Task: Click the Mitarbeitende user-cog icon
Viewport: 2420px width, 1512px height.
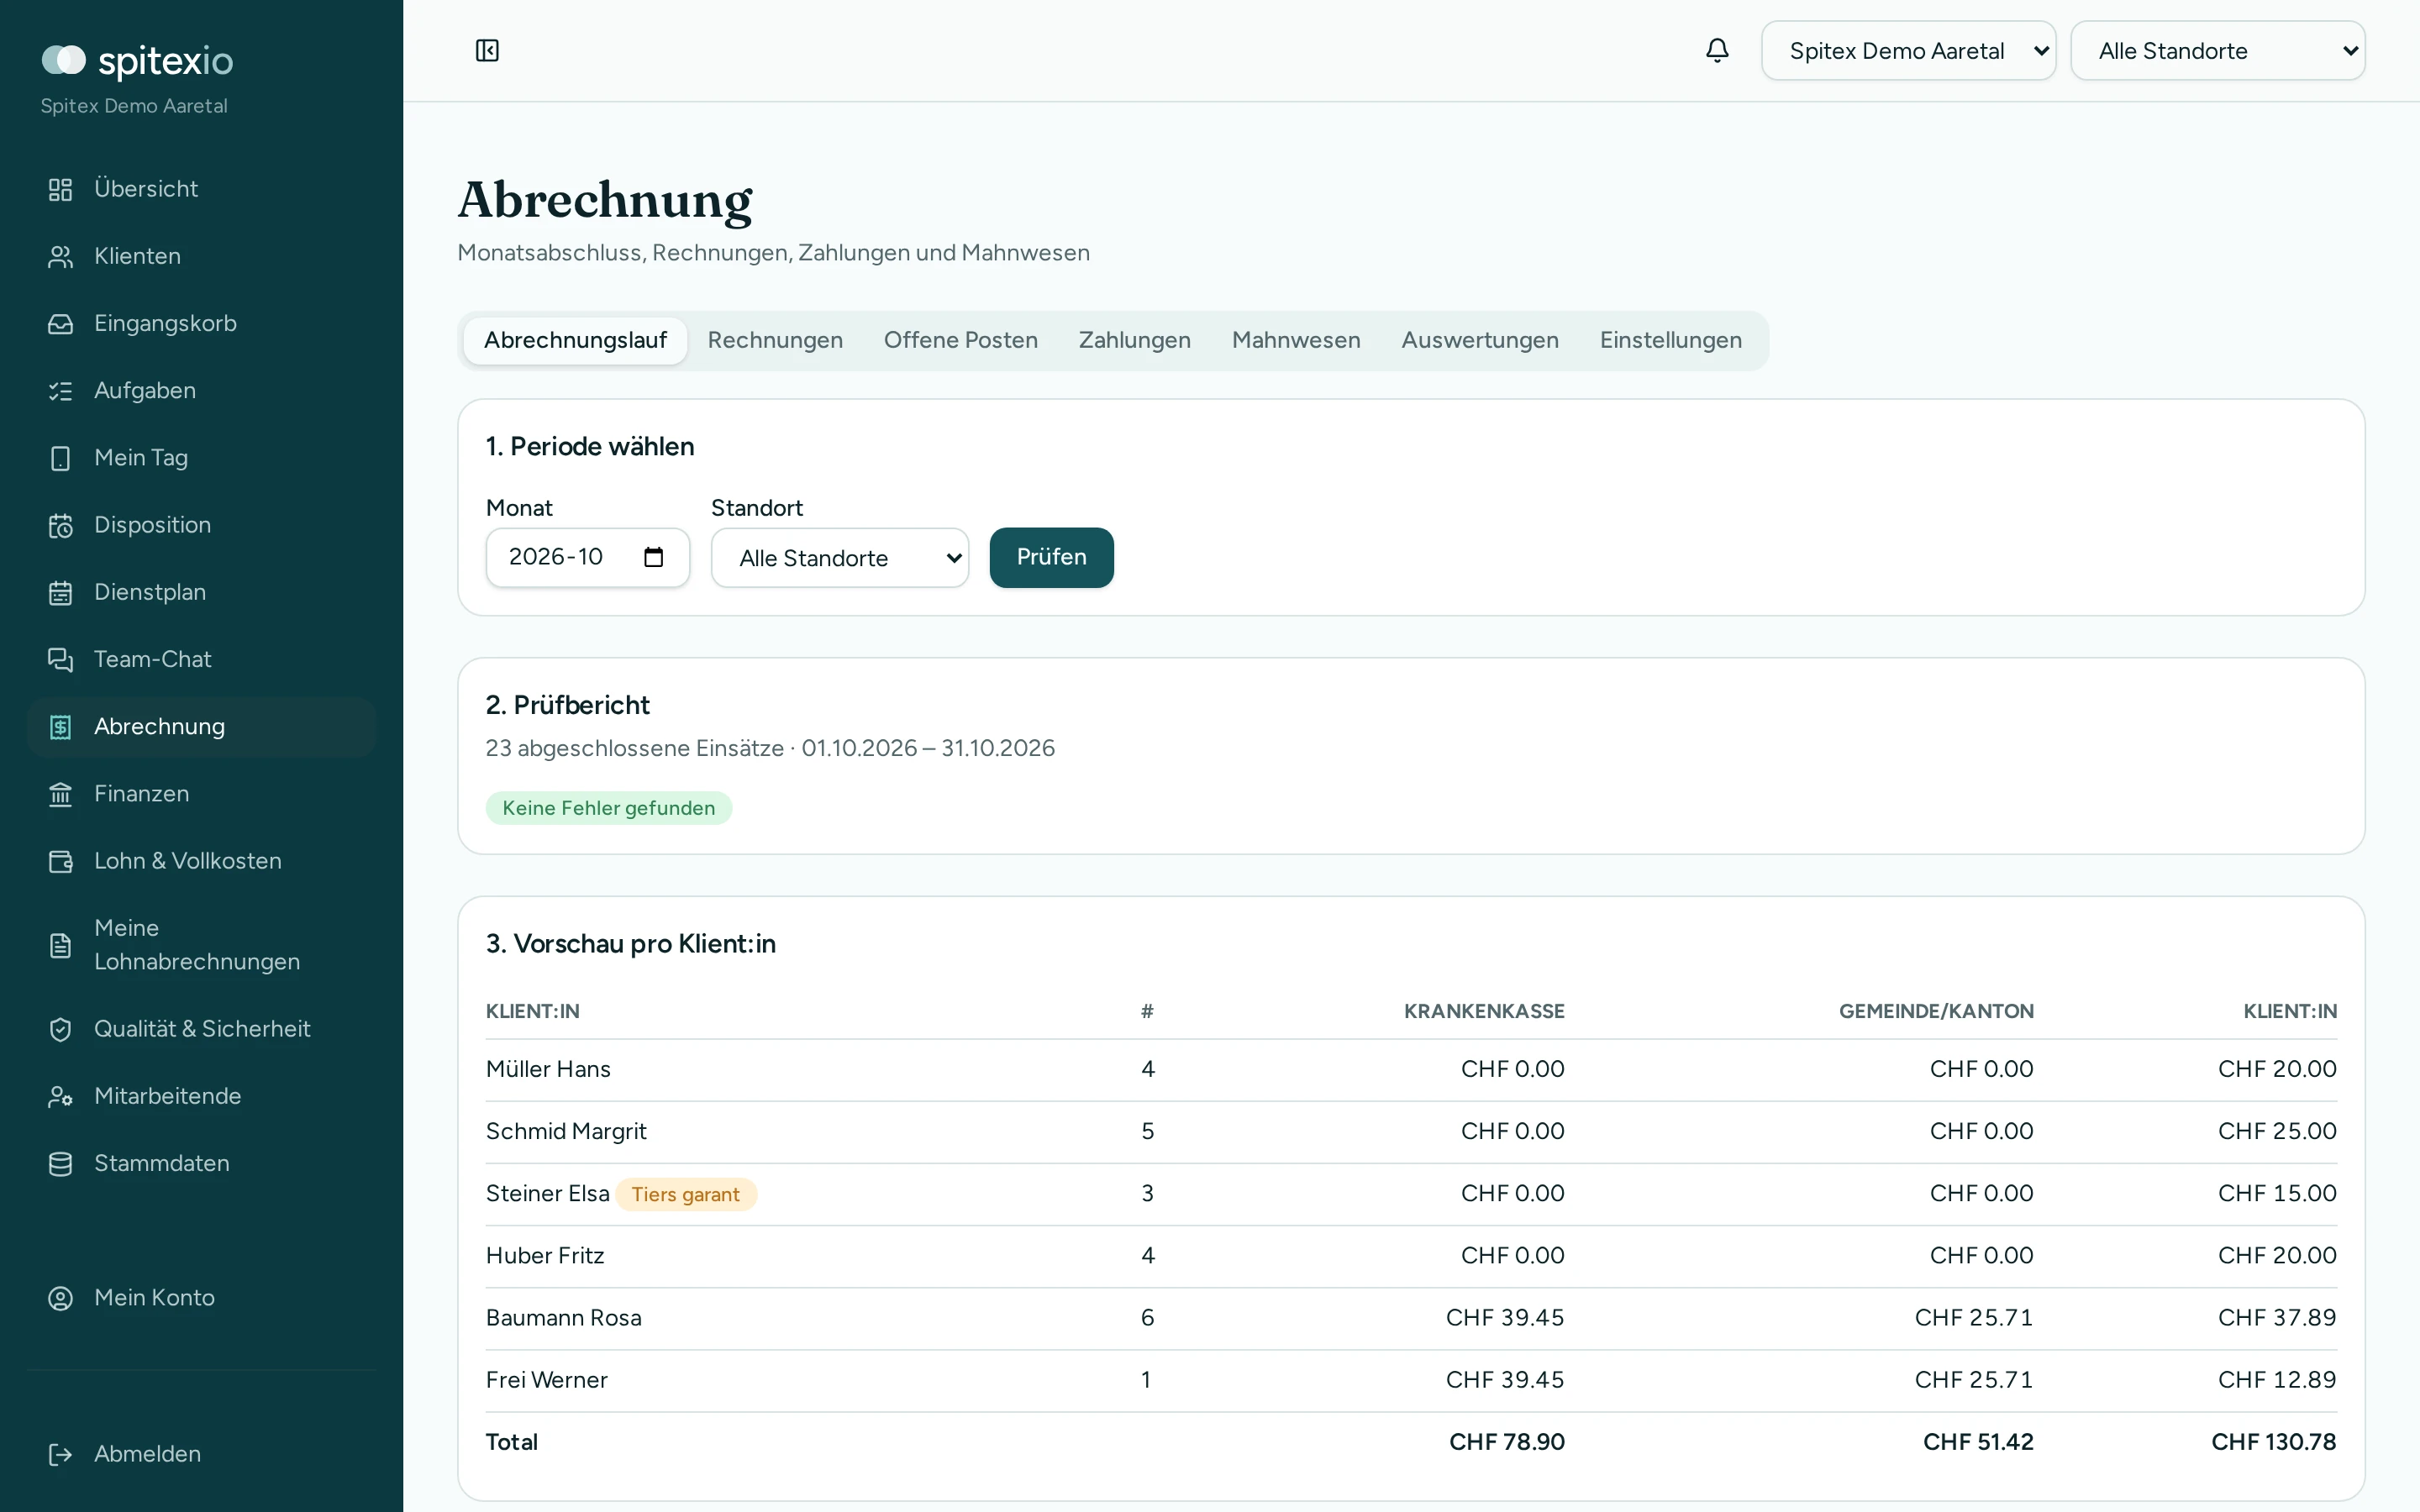Action: click(x=60, y=1096)
